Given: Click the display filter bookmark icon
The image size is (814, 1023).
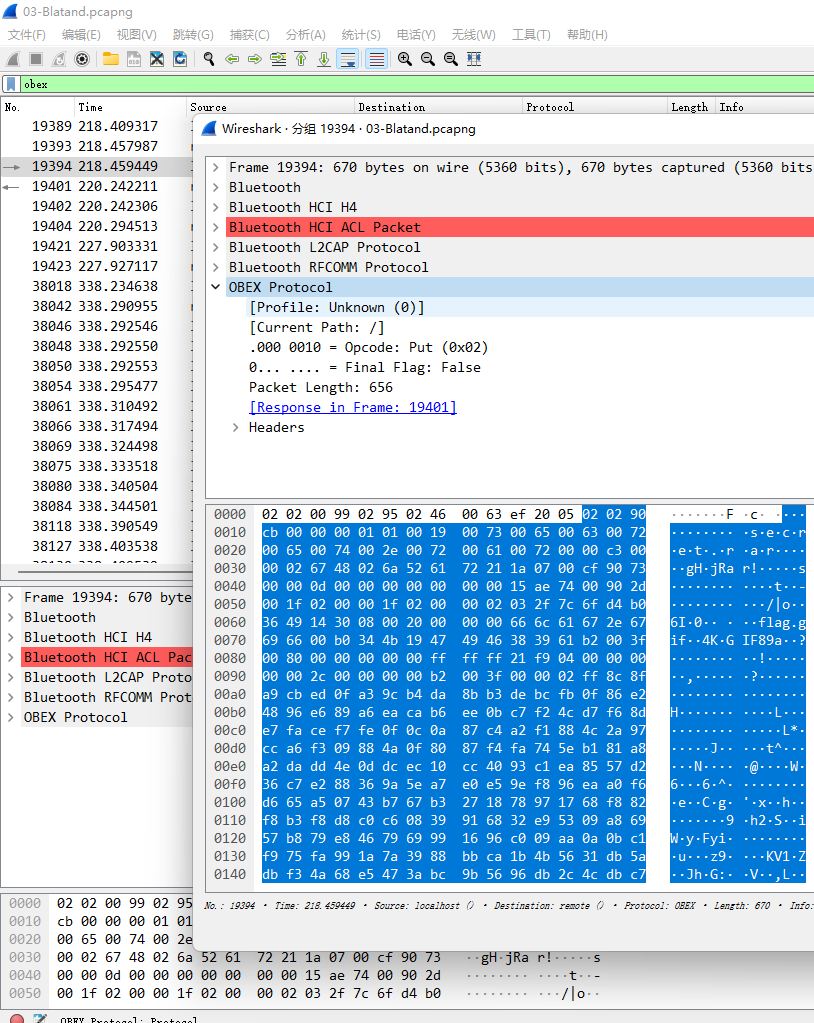Looking at the screenshot, I should [11, 84].
